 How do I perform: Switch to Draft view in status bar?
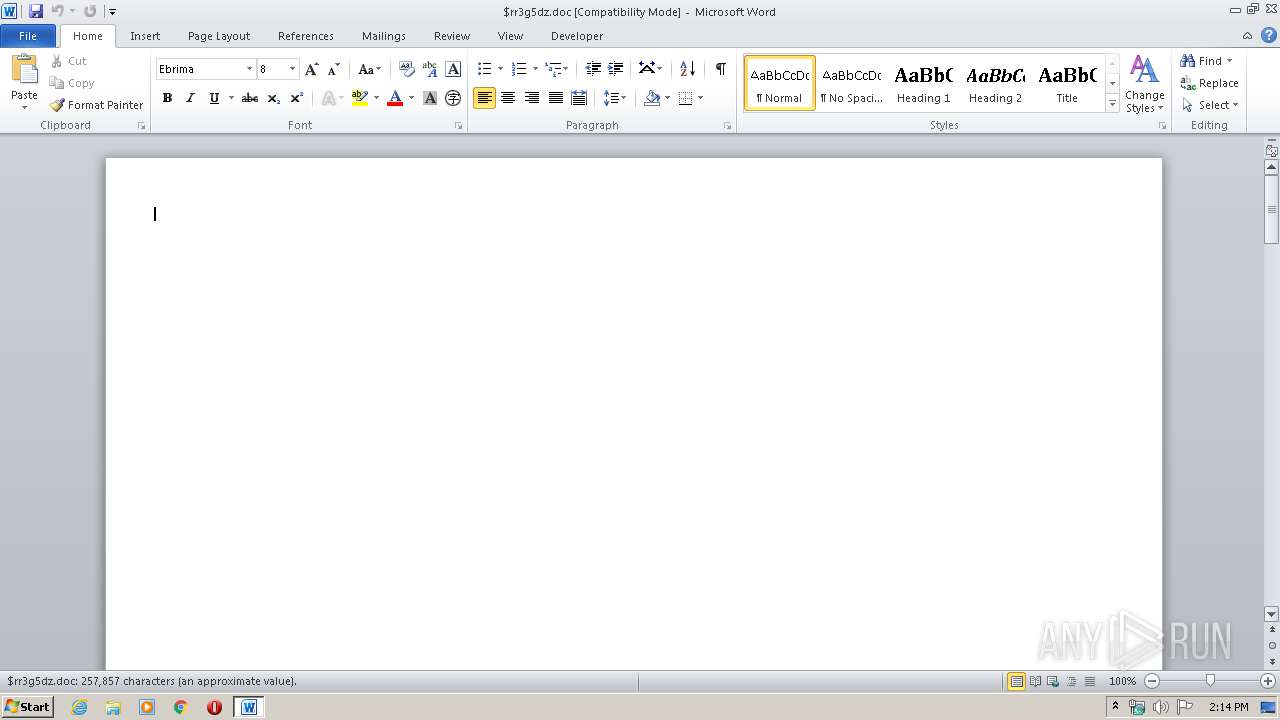[x=1089, y=681]
